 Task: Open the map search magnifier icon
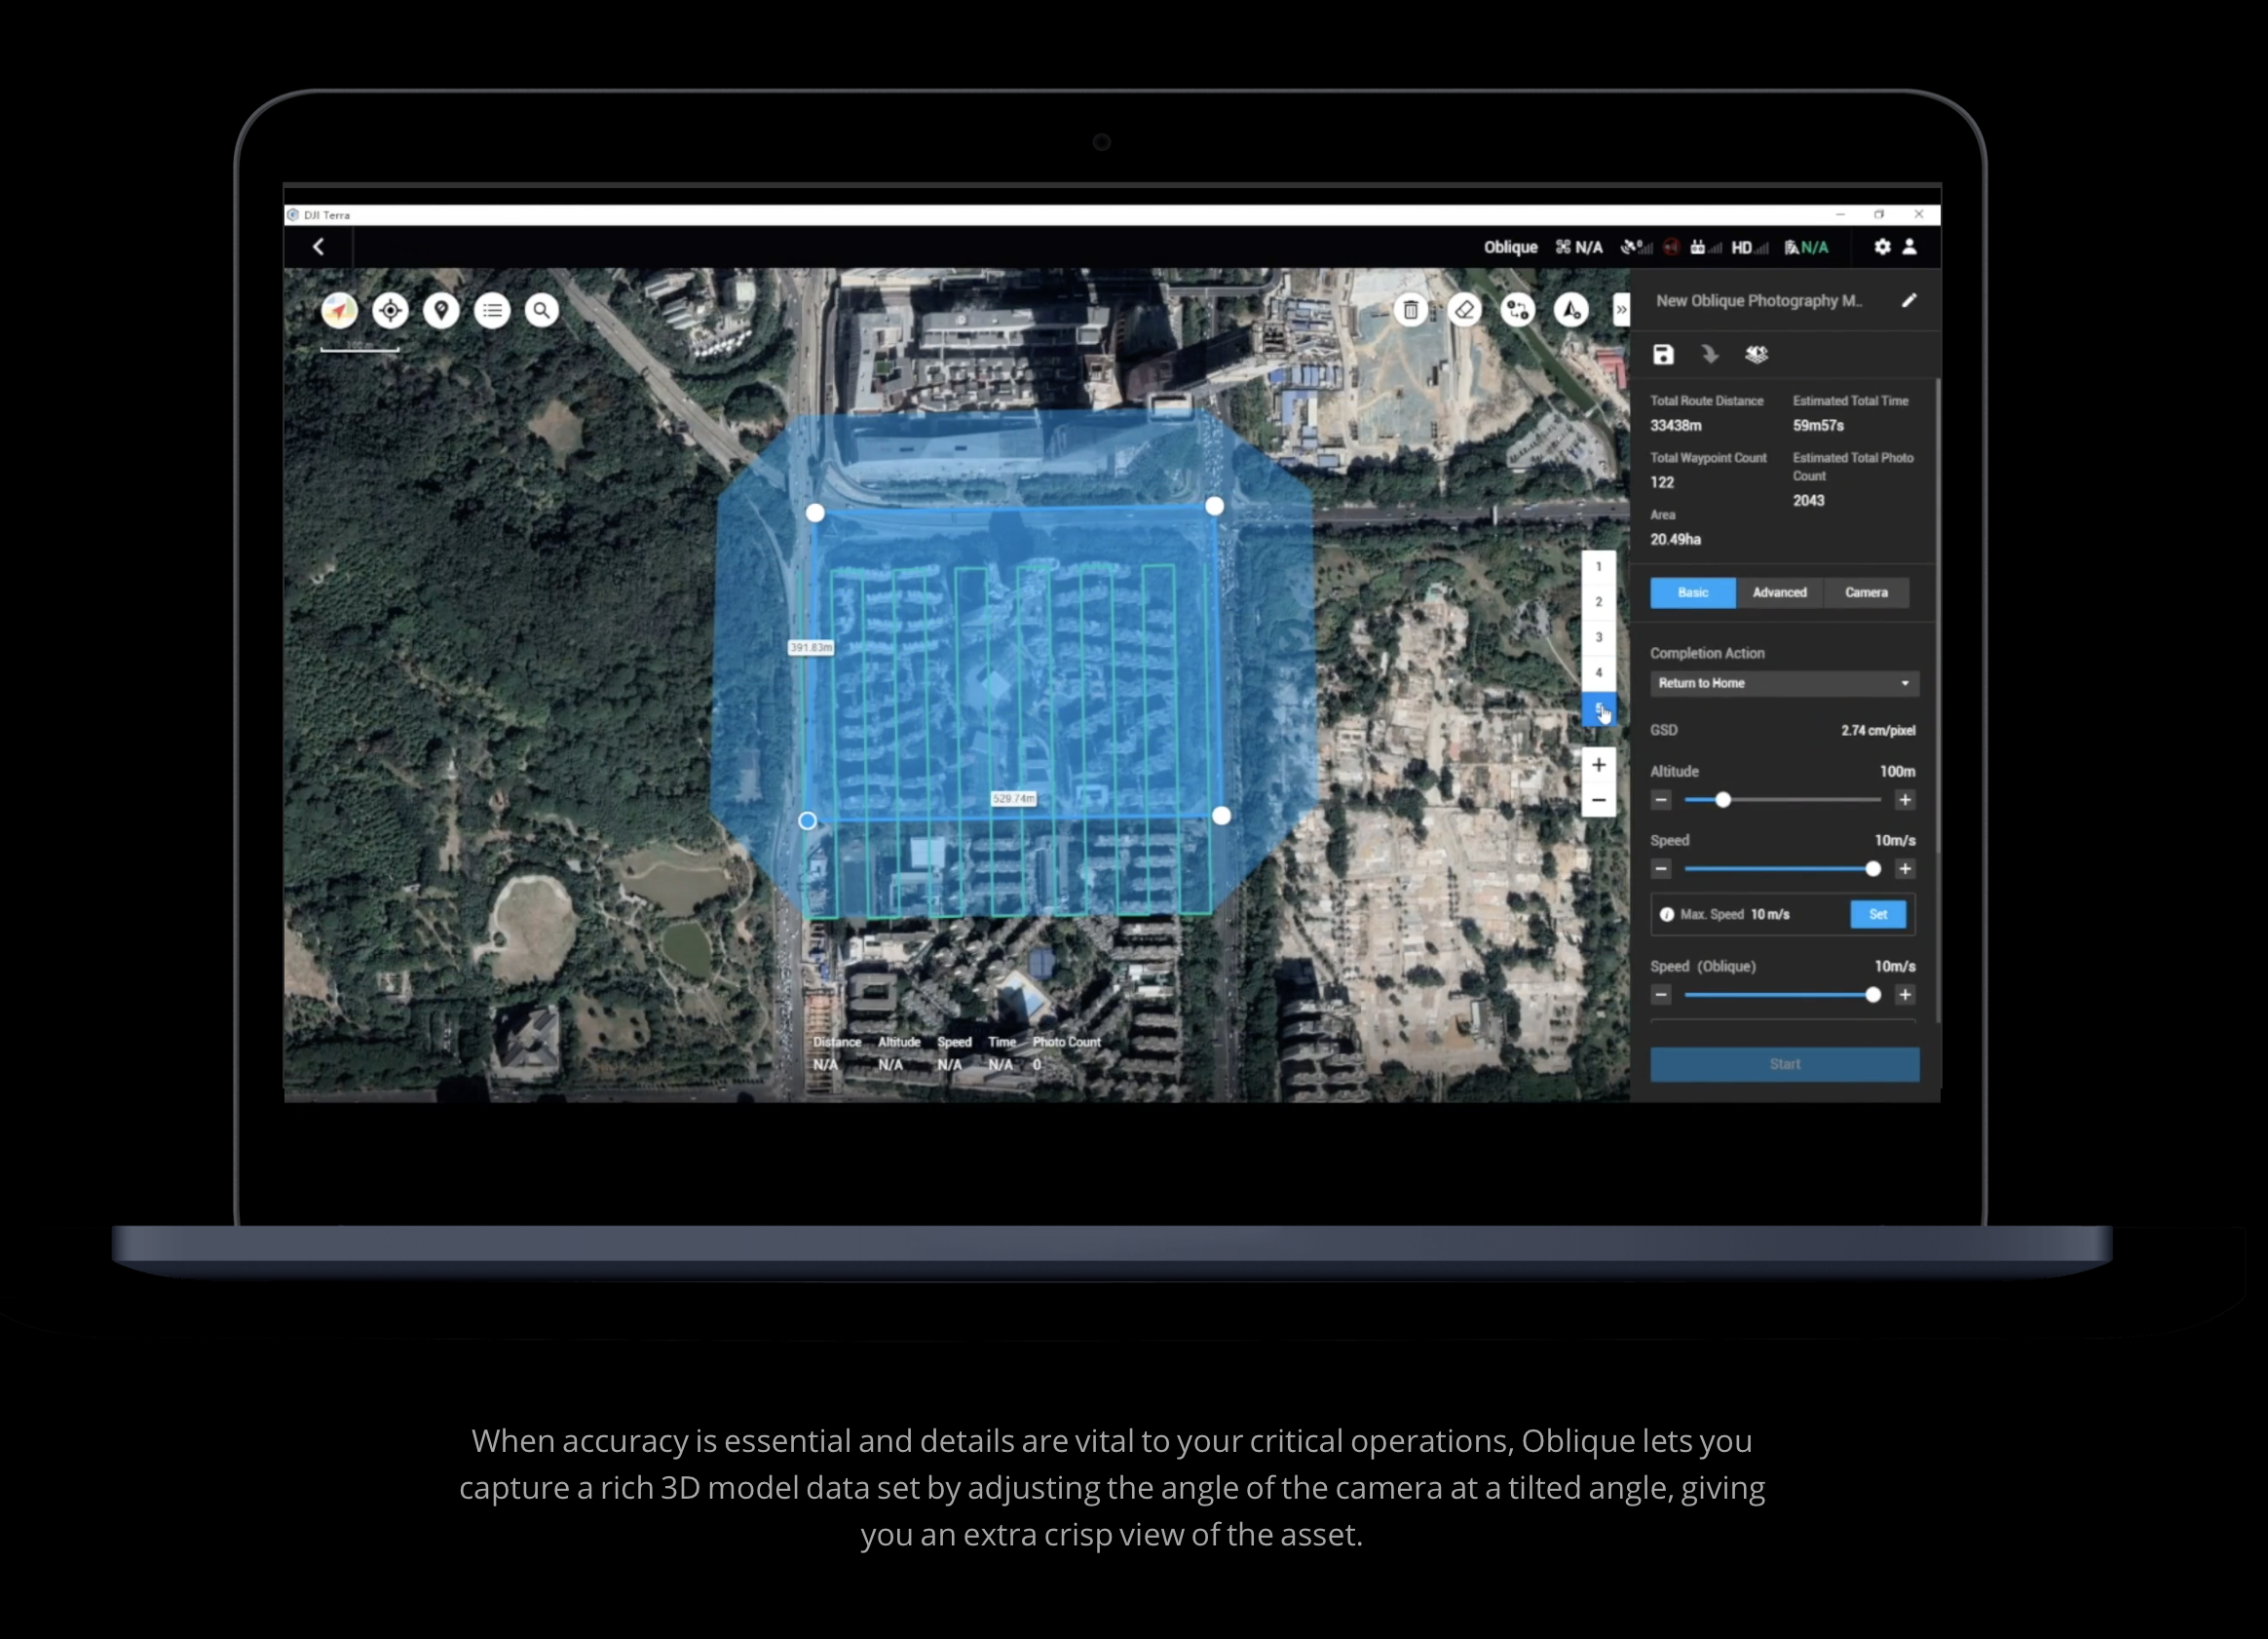tap(542, 311)
